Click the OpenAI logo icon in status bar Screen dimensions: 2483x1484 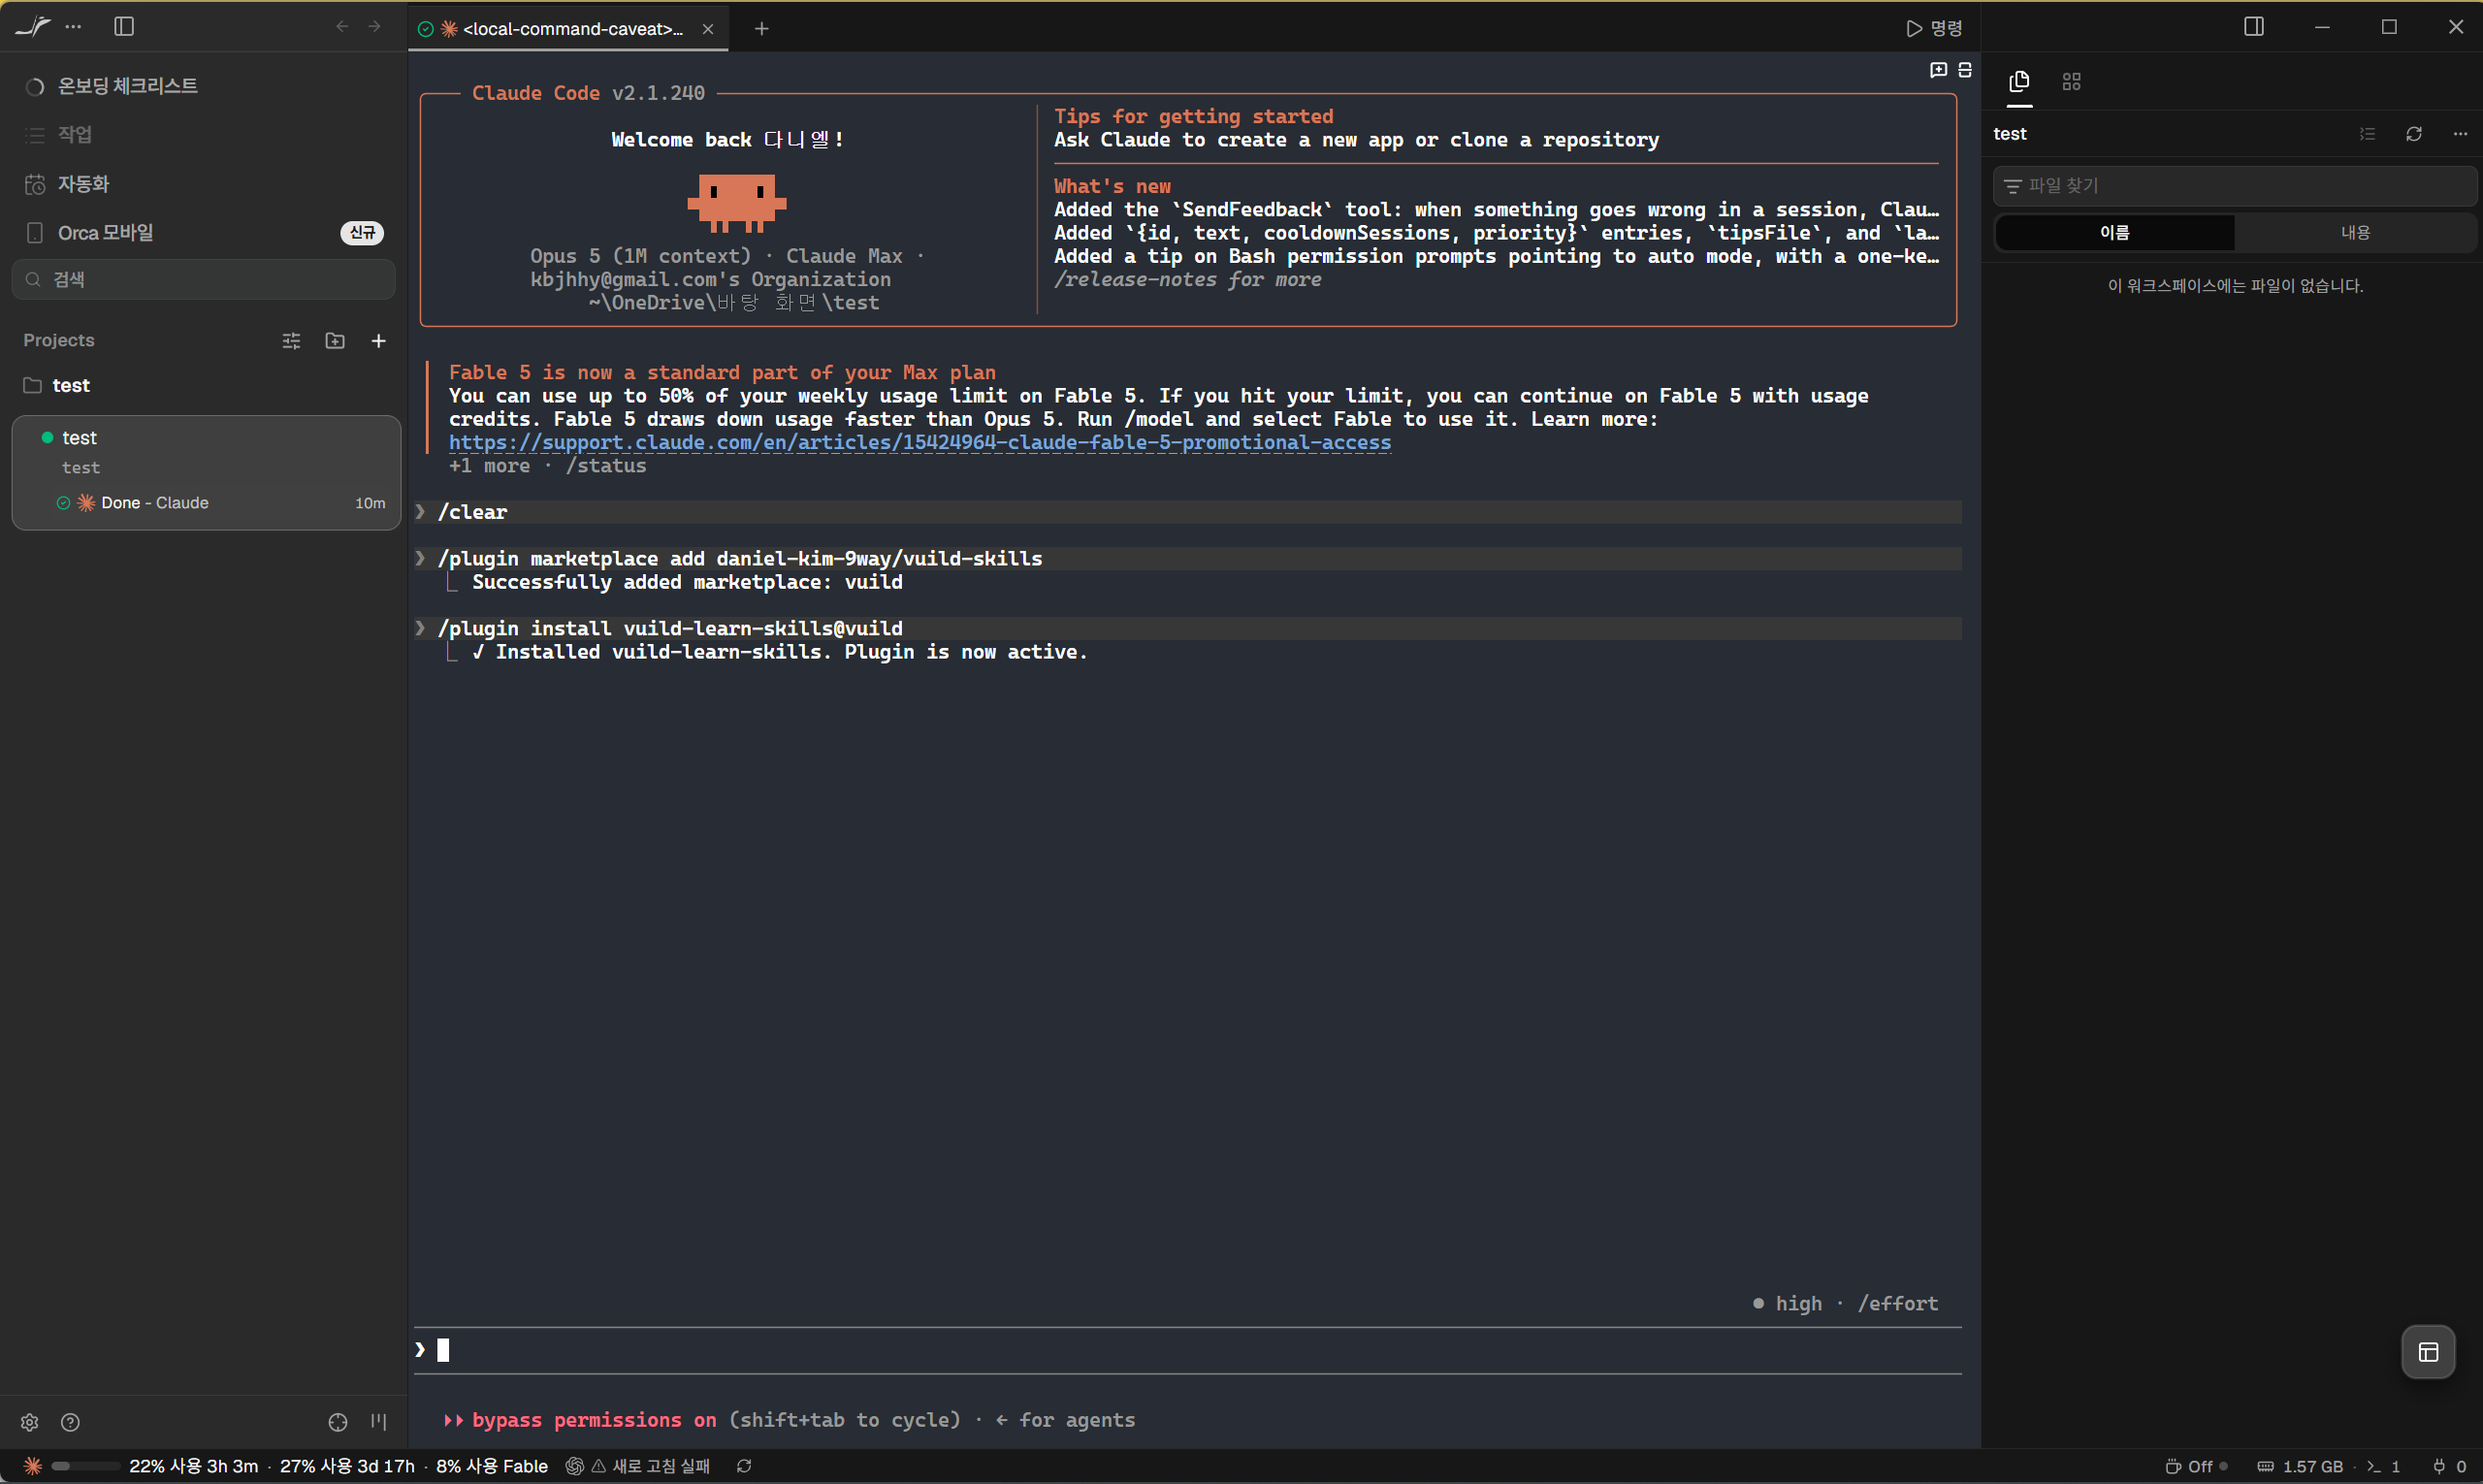[x=575, y=1467]
